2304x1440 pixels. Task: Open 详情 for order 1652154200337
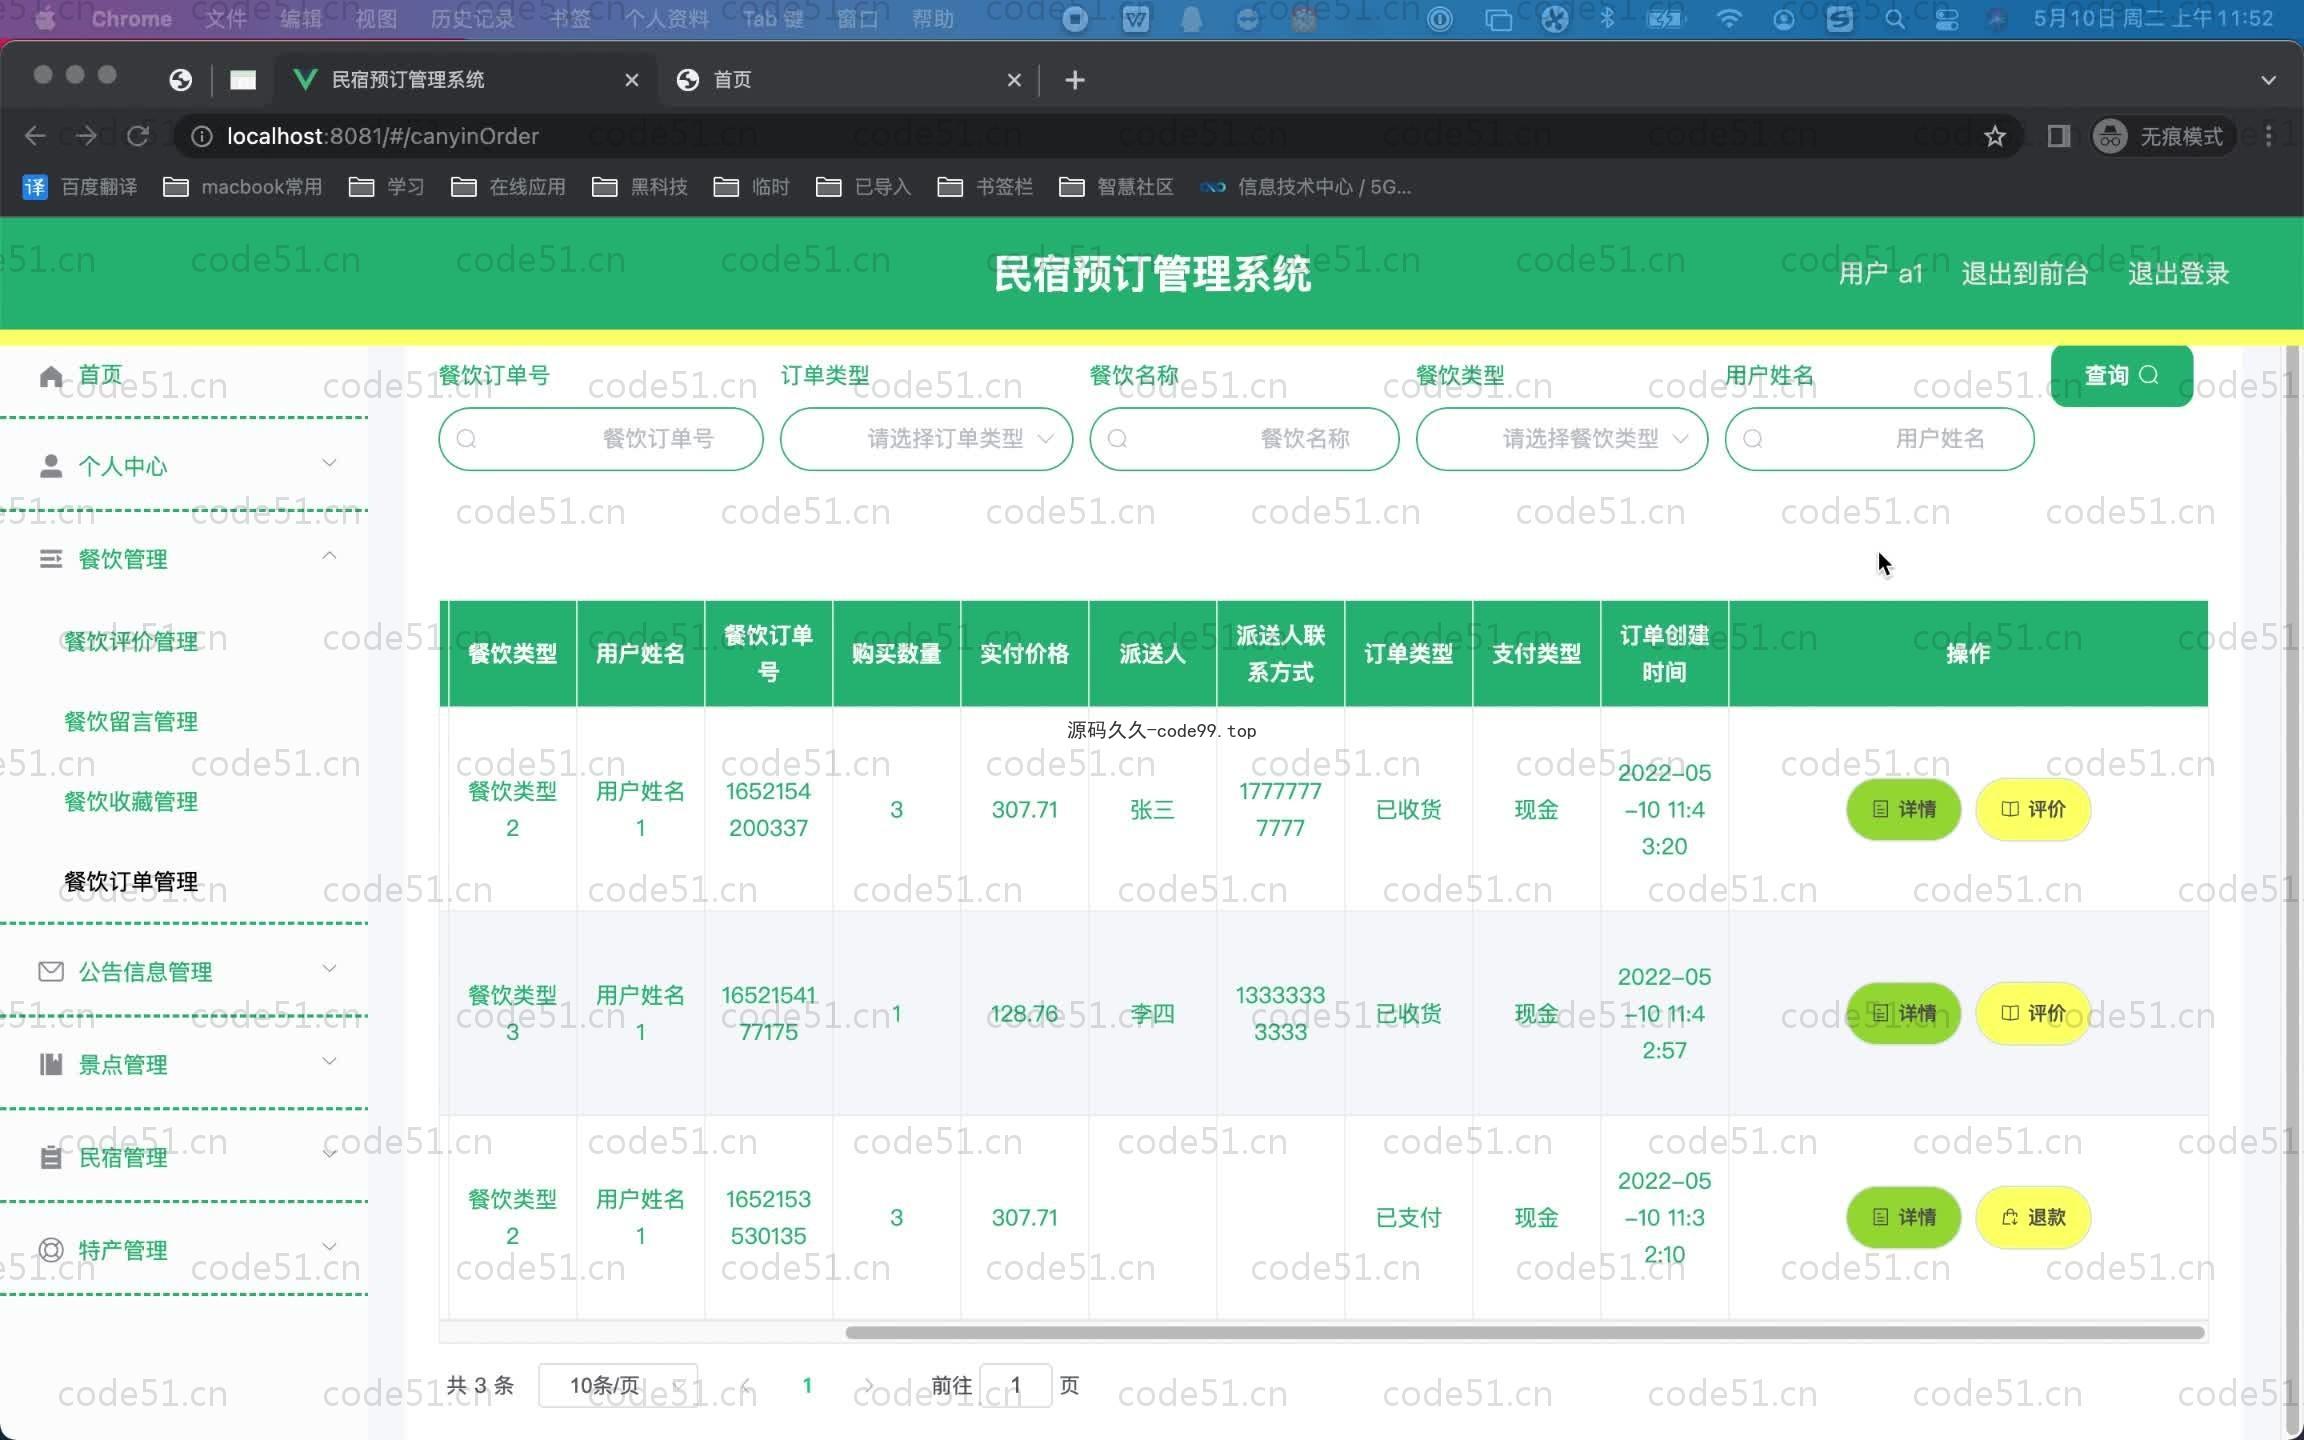1903,809
